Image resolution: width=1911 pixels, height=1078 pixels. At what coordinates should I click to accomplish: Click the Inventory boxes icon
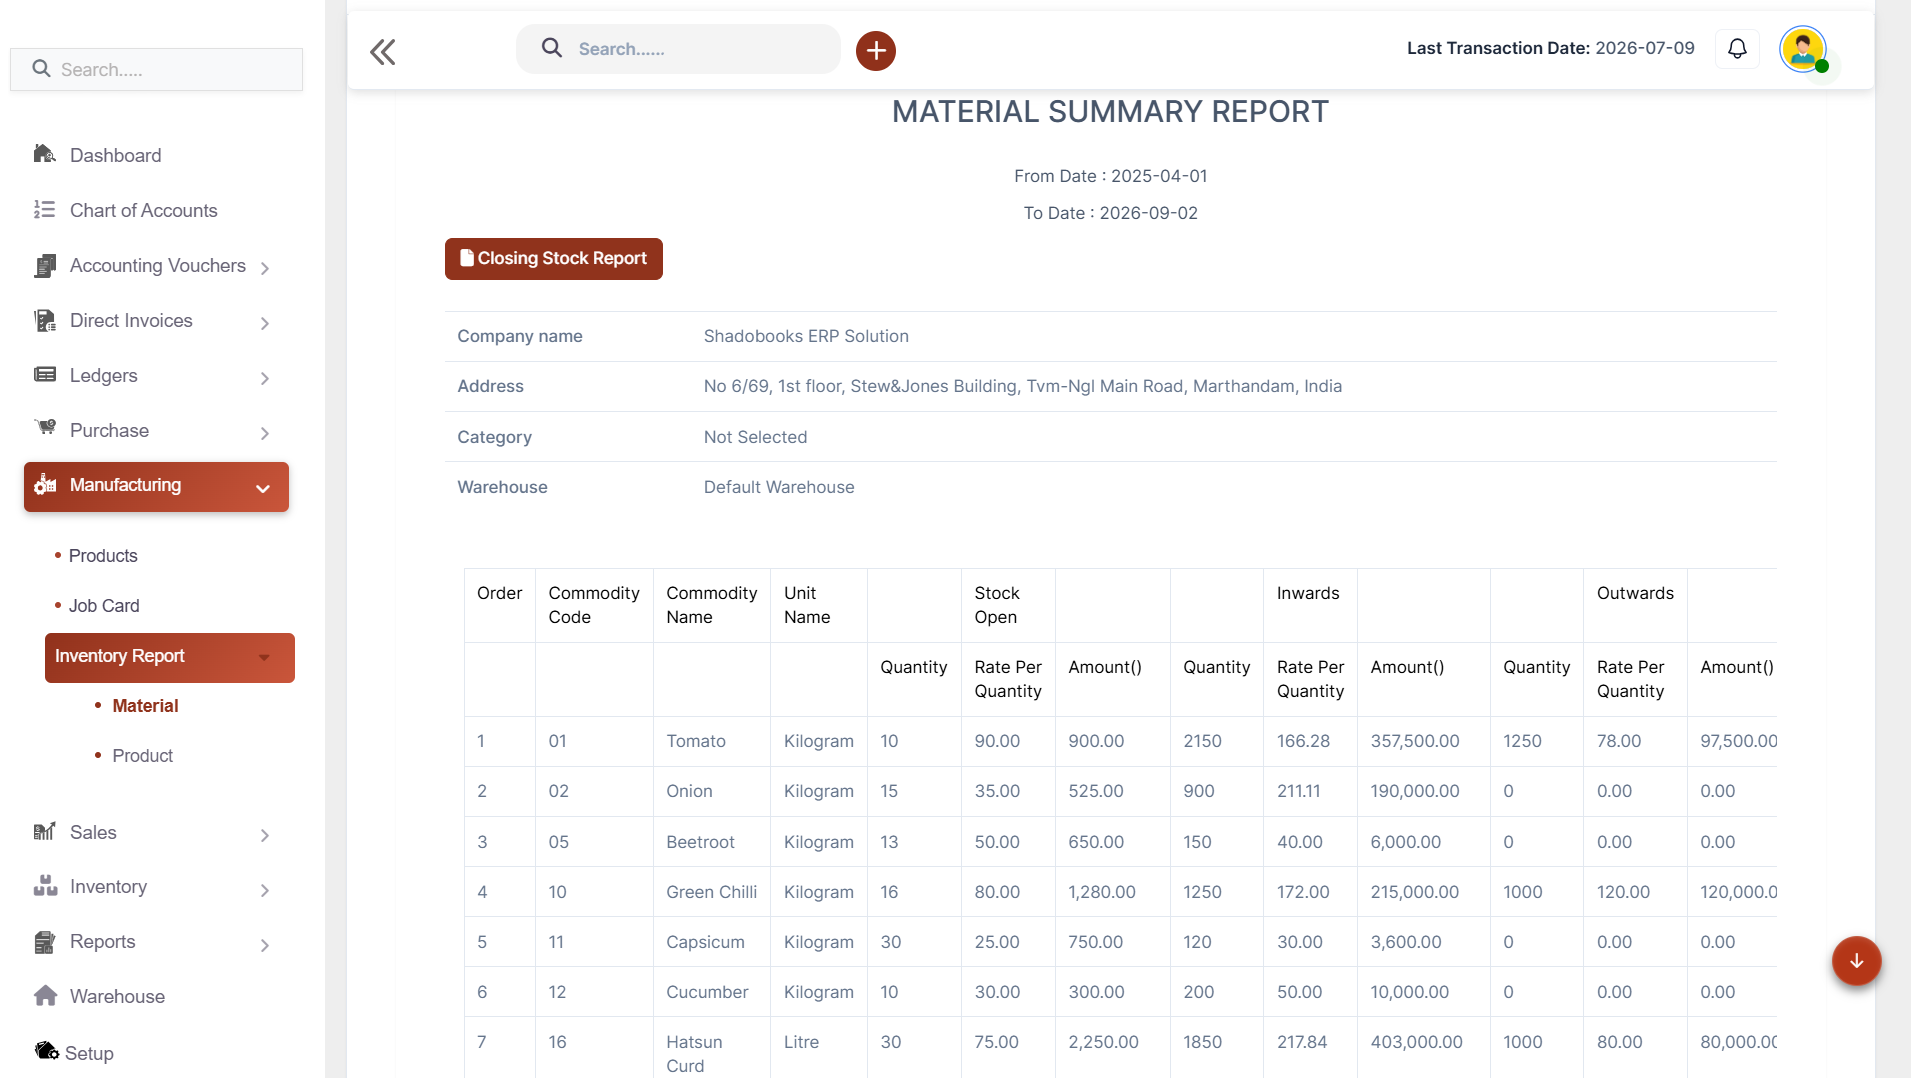pos(44,886)
